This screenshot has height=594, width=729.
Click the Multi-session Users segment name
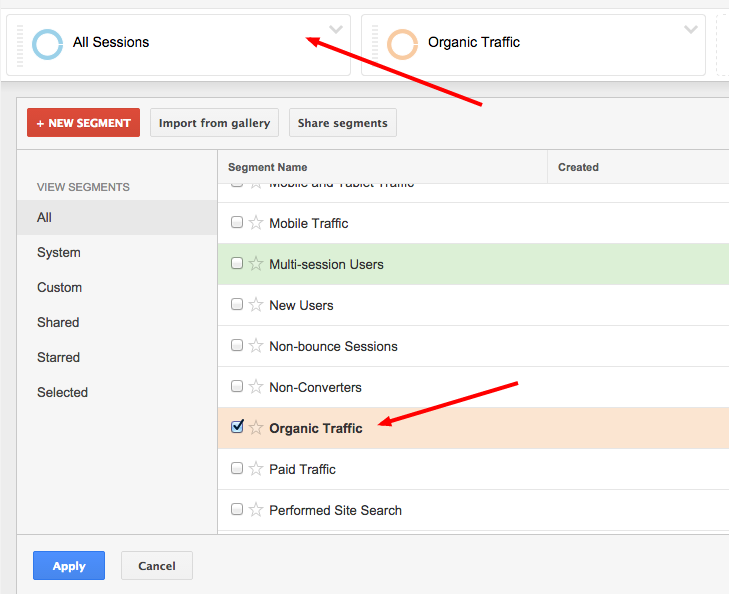(x=326, y=264)
